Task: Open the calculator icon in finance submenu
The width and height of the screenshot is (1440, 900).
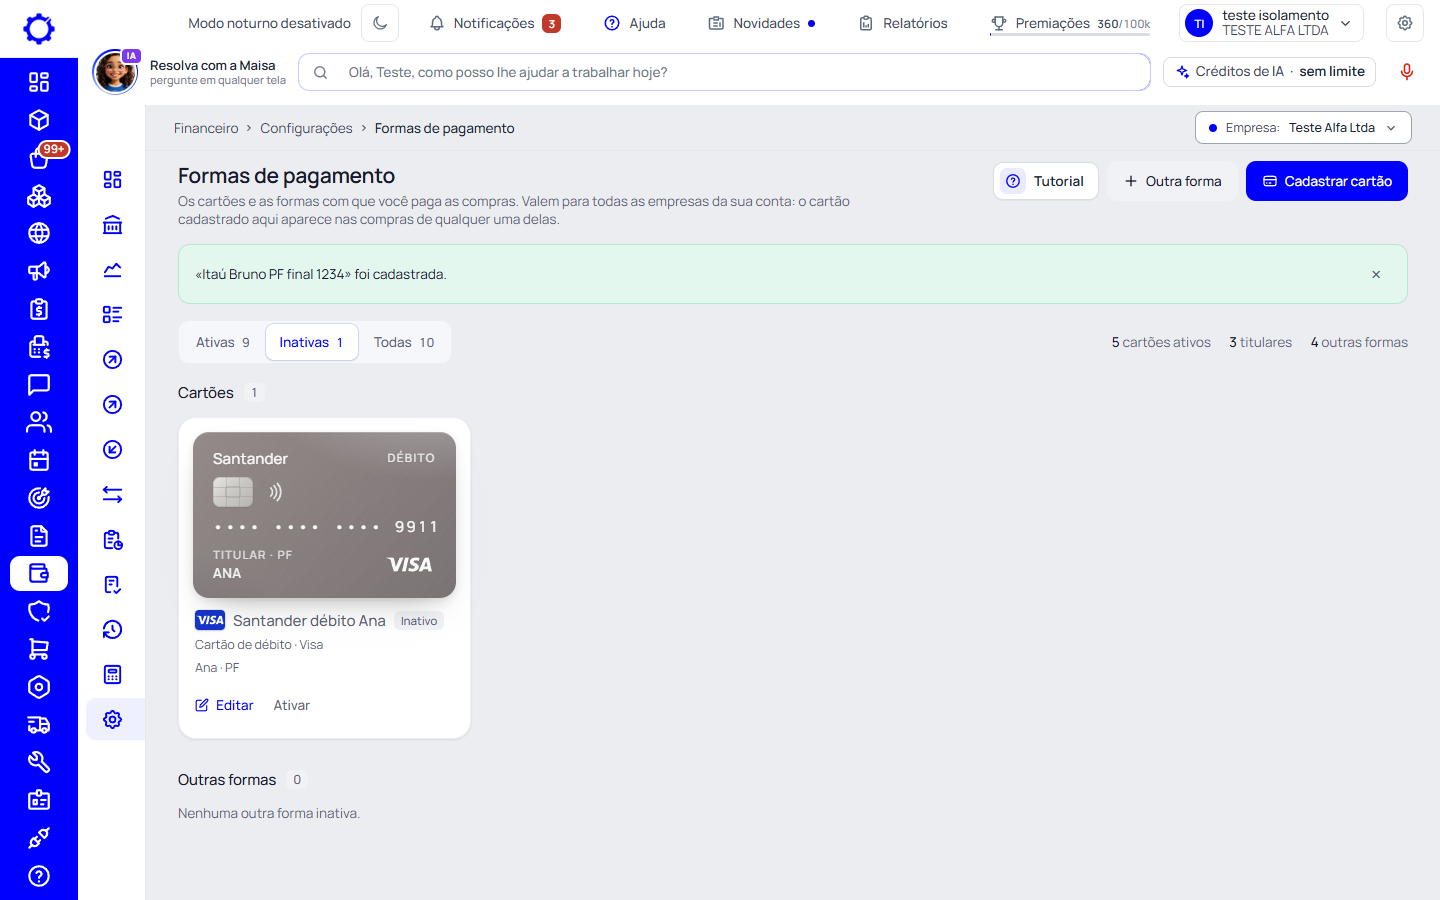Action: pos(113,675)
